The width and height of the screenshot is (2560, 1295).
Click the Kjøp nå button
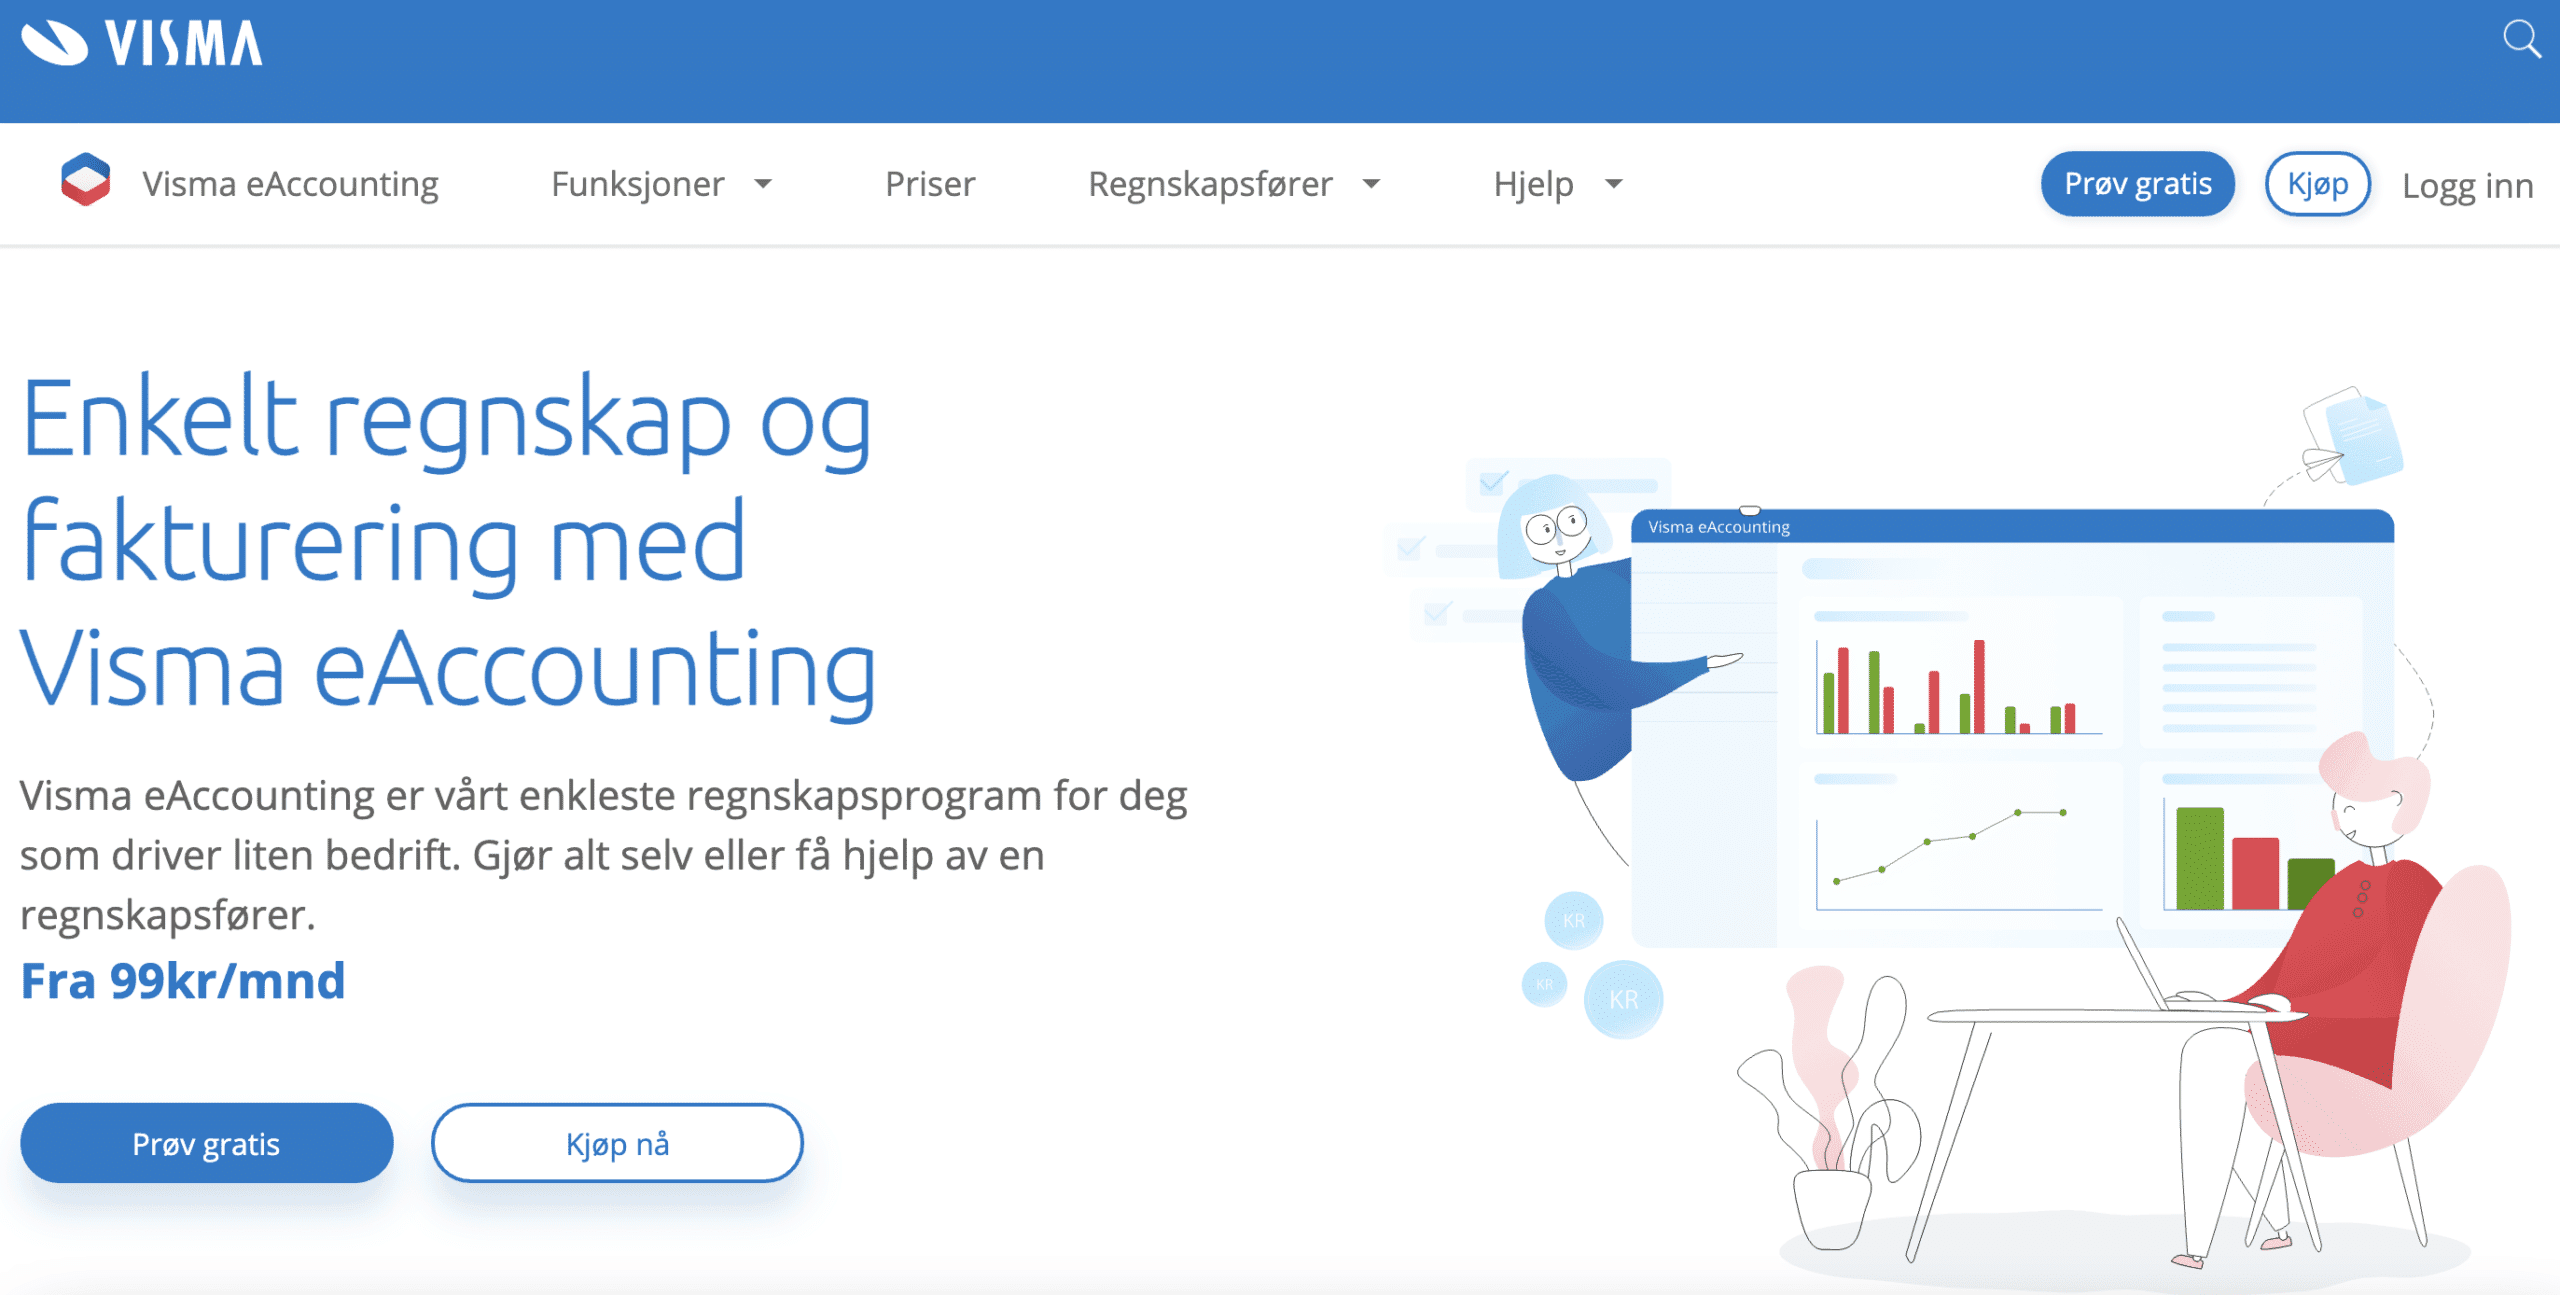pyautogui.click(x=617, y=1143)
